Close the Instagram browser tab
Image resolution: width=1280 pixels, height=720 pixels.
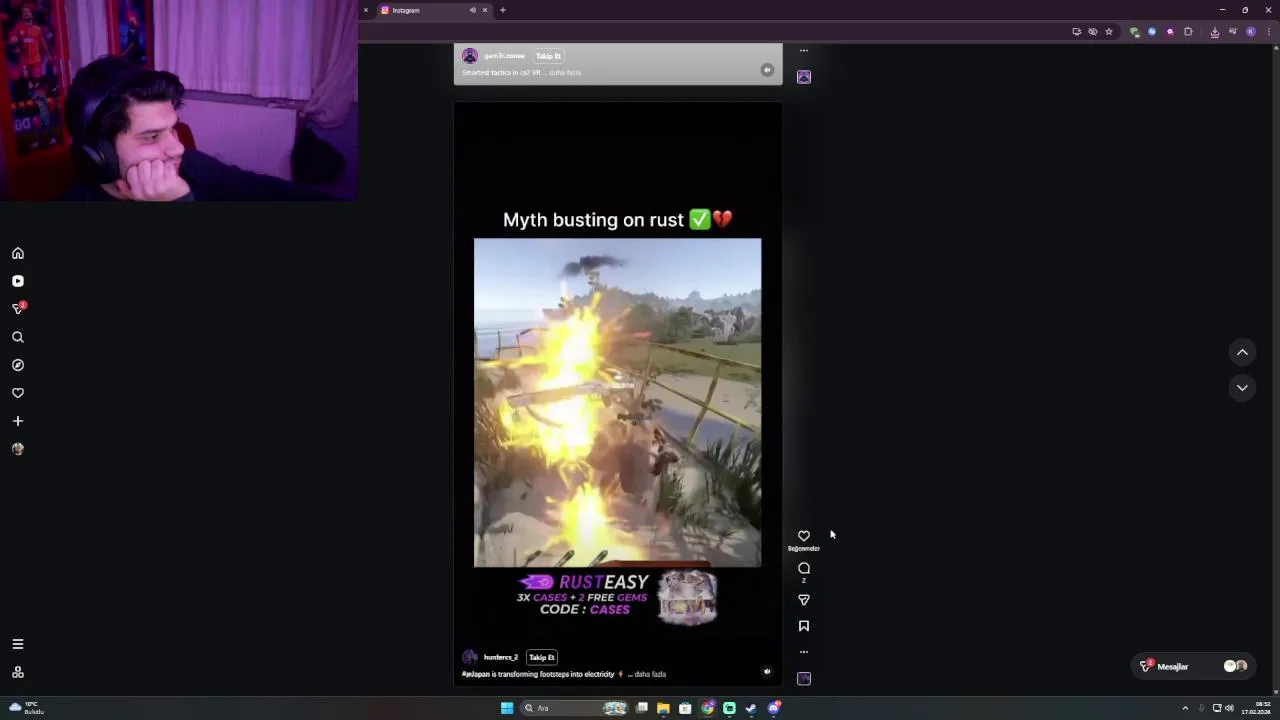pyautogui.click(x=485, y=10)
